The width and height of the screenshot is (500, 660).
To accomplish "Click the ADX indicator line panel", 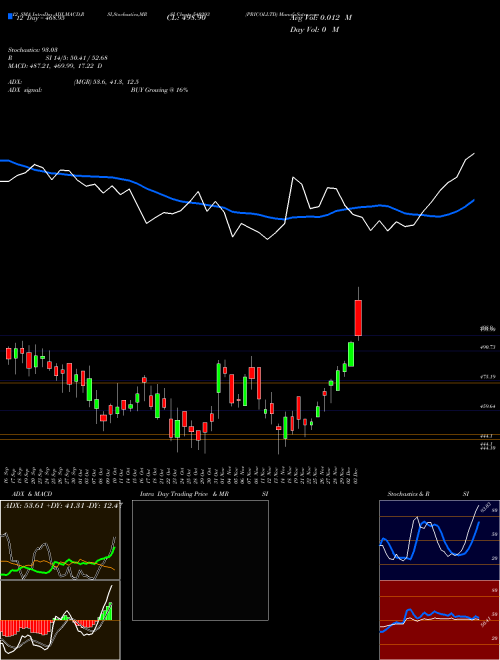I will [x=60, y=540].
